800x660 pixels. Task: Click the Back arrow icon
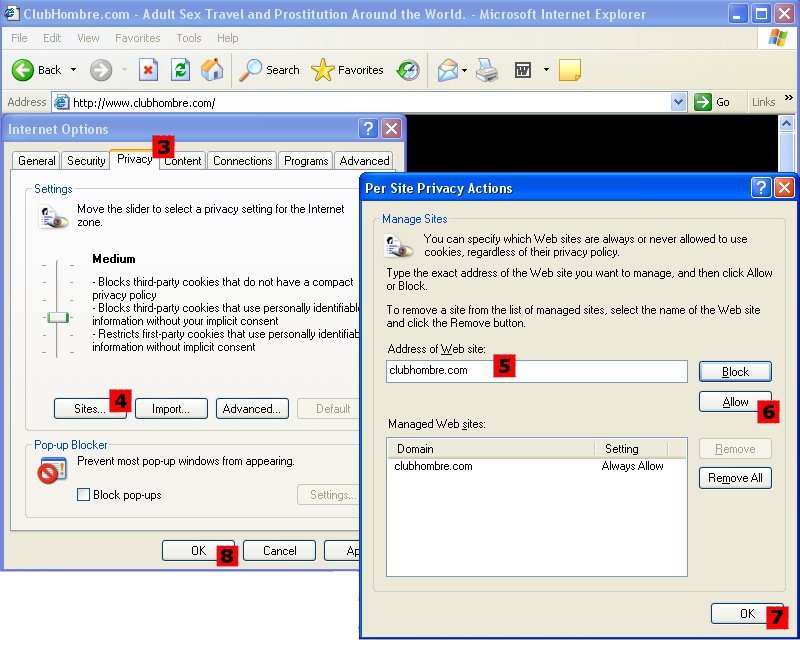22,70
